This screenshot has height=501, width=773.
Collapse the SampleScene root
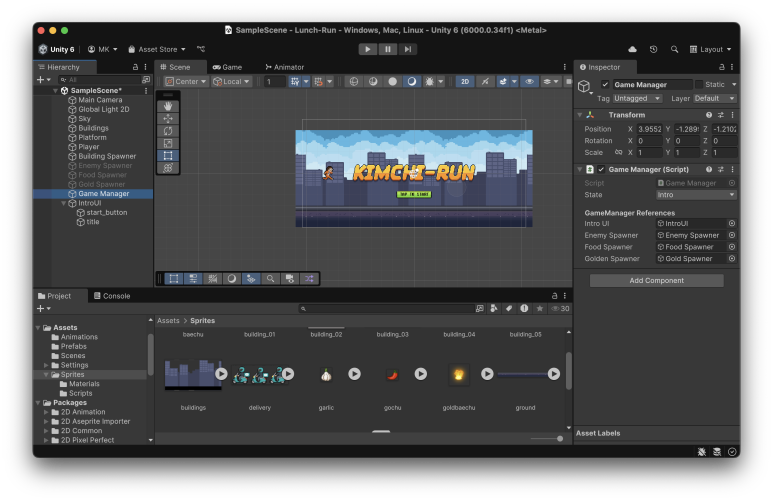click(55, 91)
